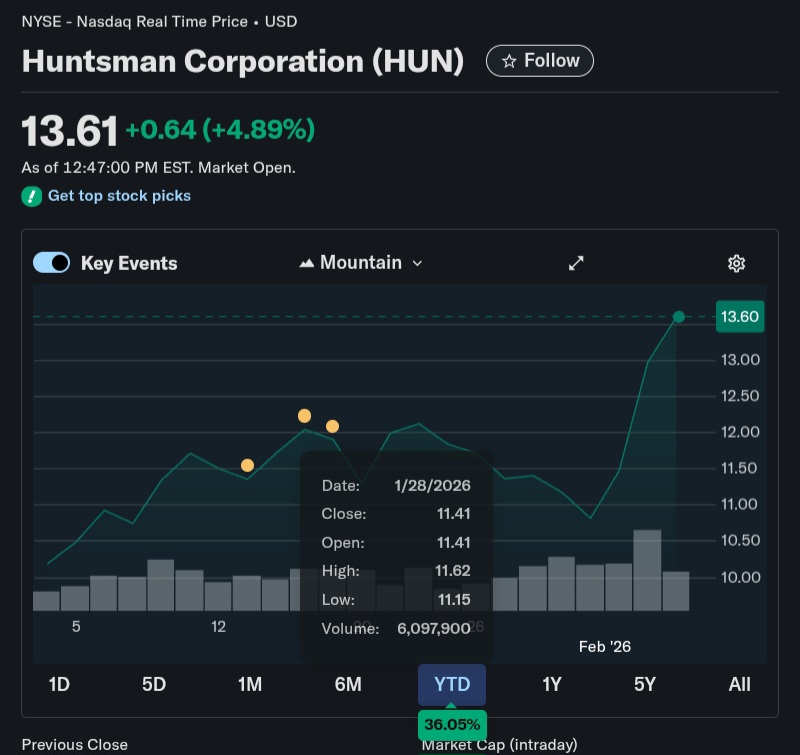The width and height of the screenshot is (800, 755).
Task: Click the green stock picks badge icon
Action: coord(32,196)
